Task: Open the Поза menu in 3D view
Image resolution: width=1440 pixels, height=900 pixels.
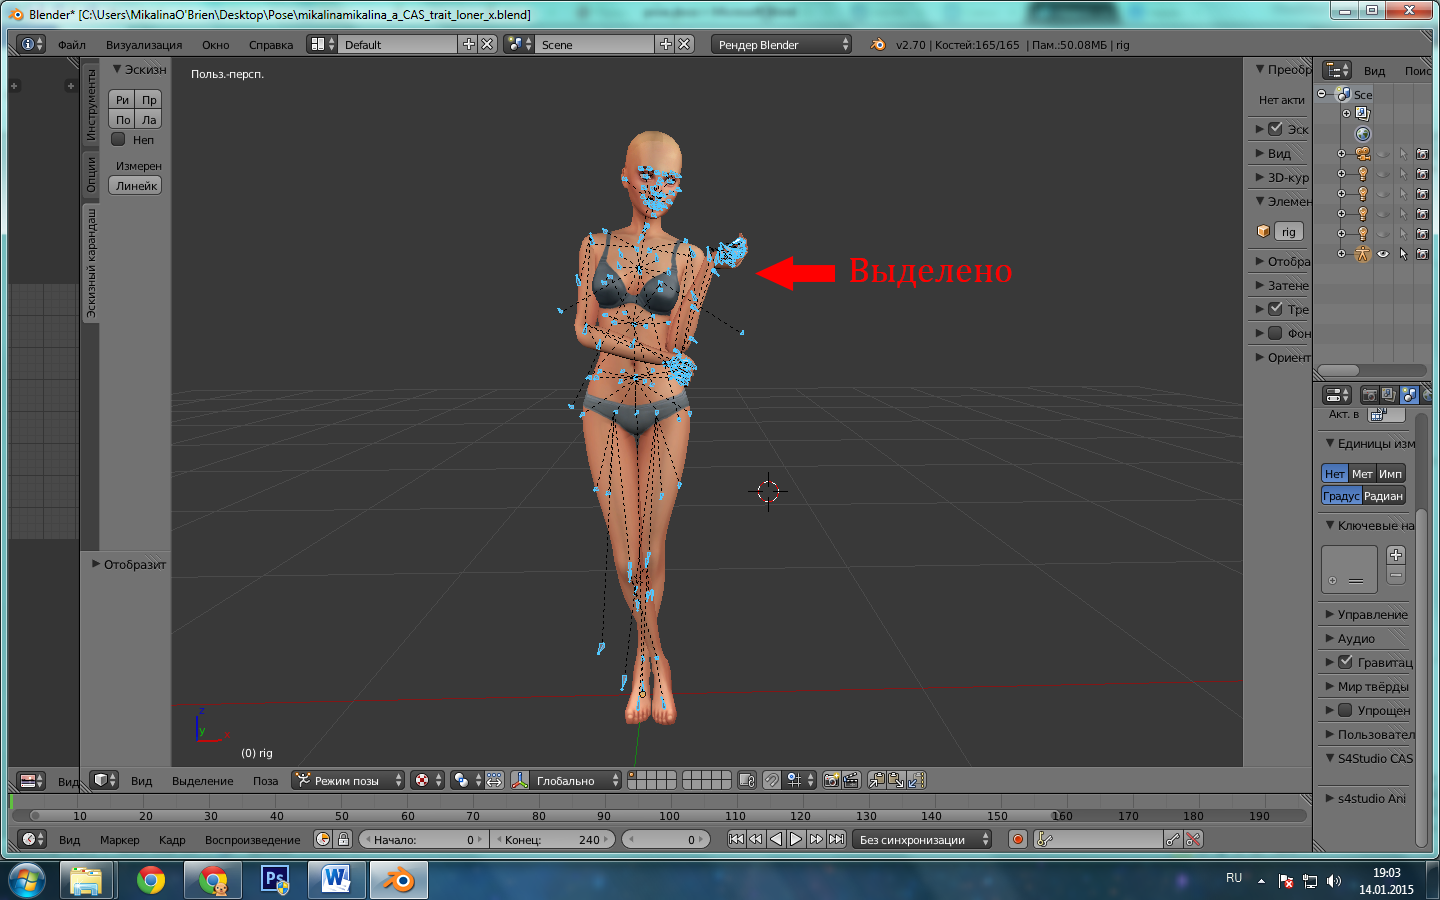Action: point(265,781)
